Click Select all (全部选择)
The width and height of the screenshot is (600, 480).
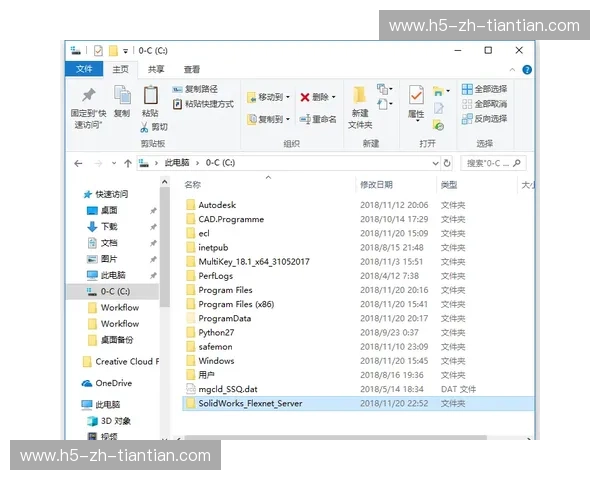(x=484, y=89)
